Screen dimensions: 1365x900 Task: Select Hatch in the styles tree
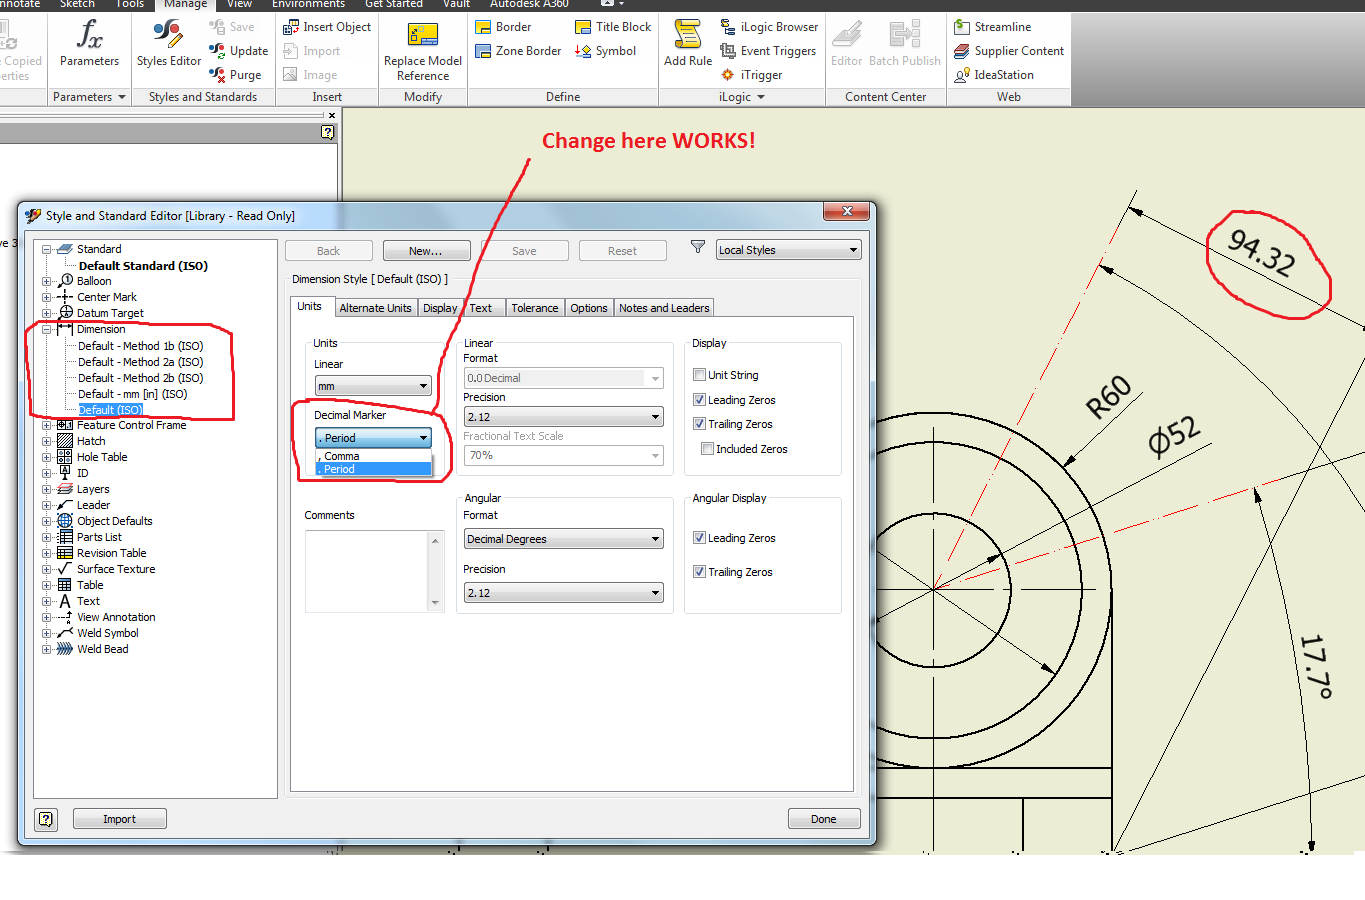pyautogui.click(x=90, y=440)
